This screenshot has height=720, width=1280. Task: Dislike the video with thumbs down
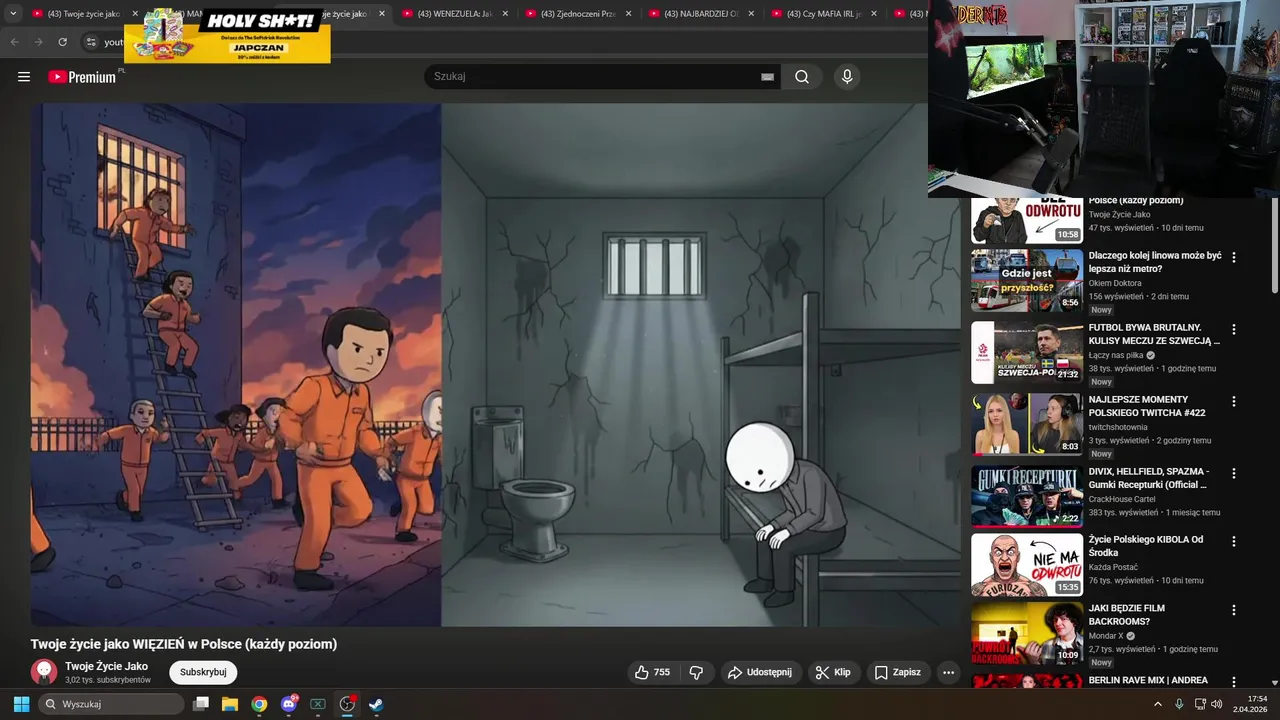tap(697, 673)
